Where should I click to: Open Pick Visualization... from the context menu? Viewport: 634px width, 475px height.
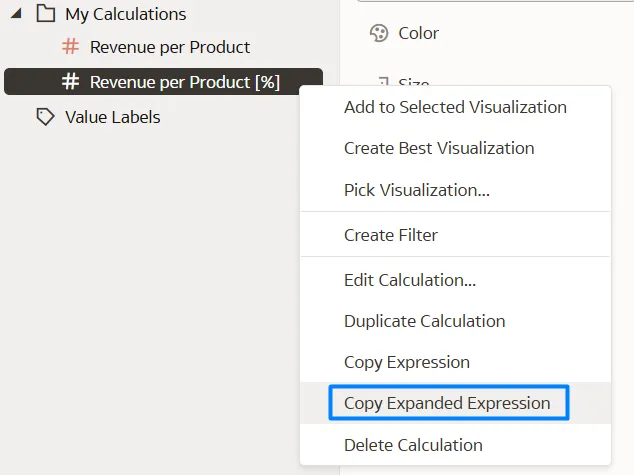click(416, 190)
